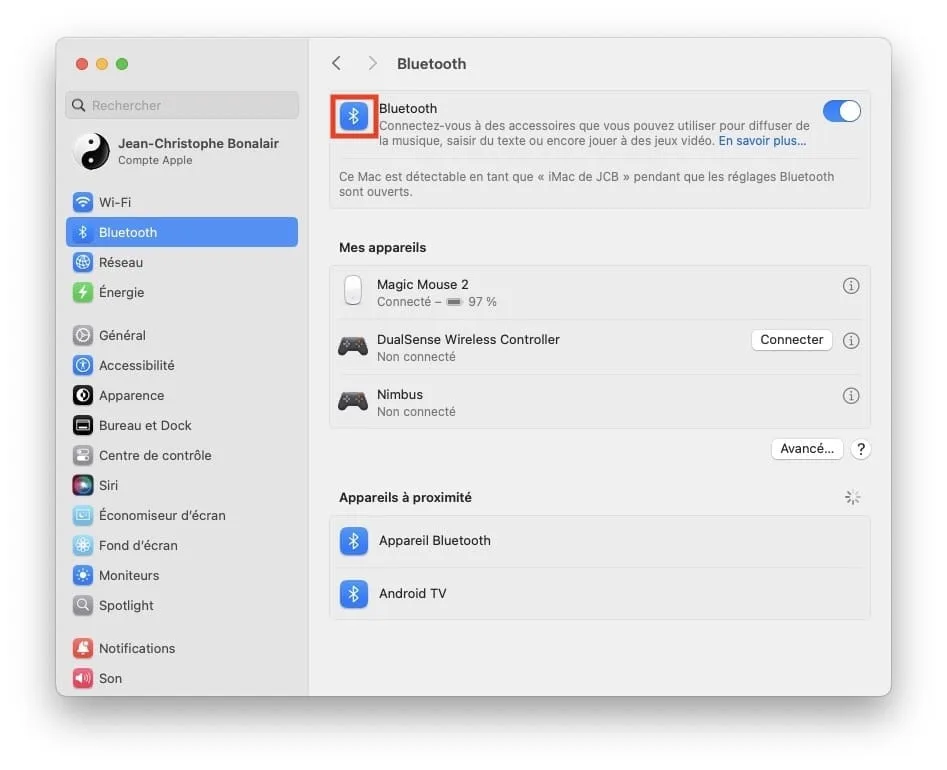
Task: Turn off the Bluetooth switch
Action: [841, 111]
